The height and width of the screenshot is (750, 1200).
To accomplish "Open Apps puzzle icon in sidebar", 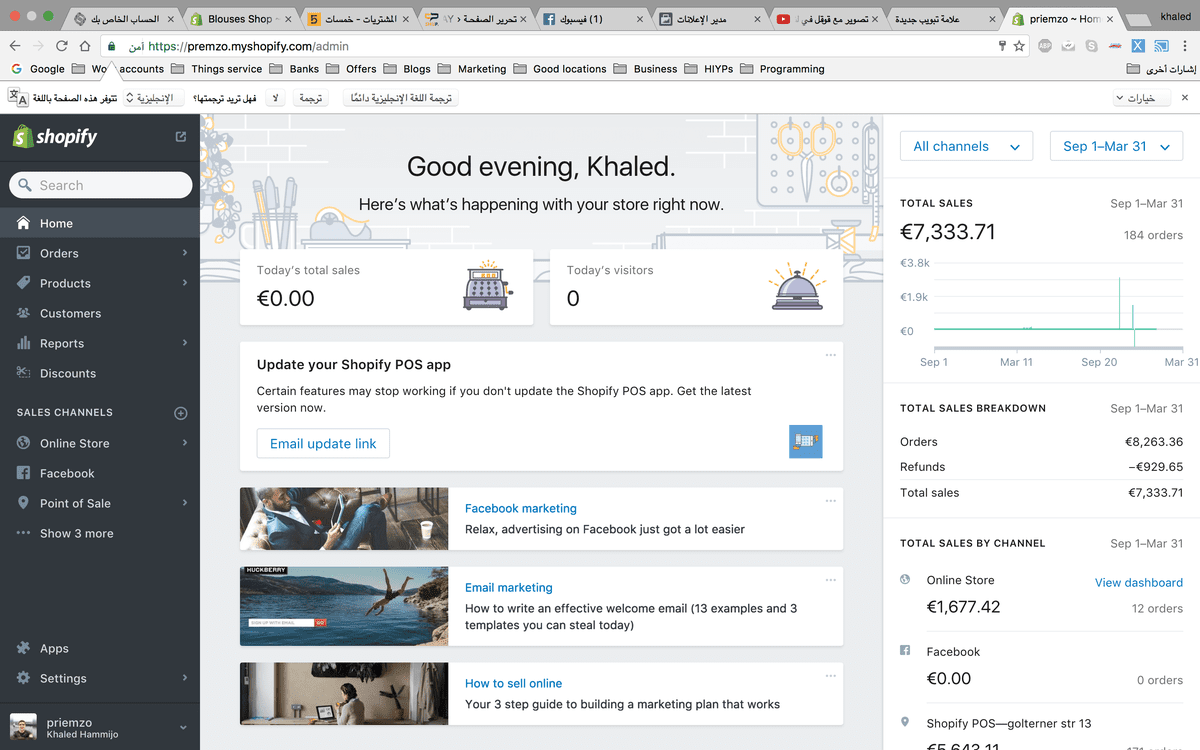I will click(x=23, y=648).
